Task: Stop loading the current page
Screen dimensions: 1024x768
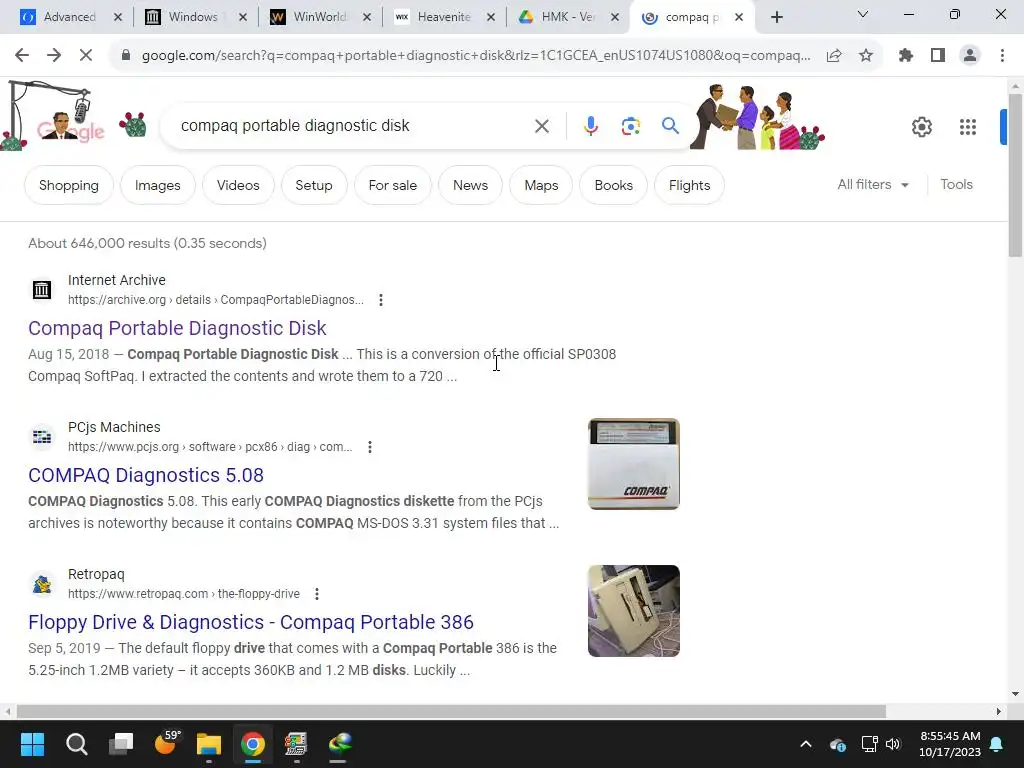Action: [x=86, y=56]
